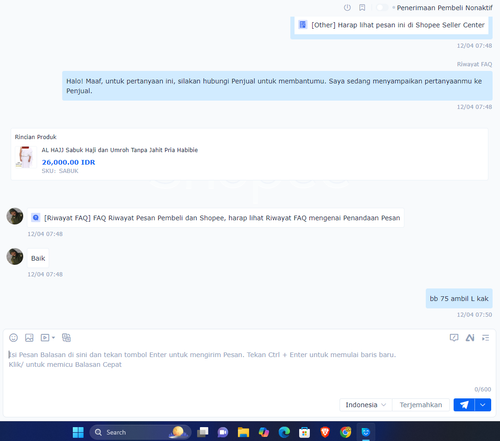The height and width of the screenshot is (441, 500).
Task: Click the video attachment icon
Action: click(45, 338)
